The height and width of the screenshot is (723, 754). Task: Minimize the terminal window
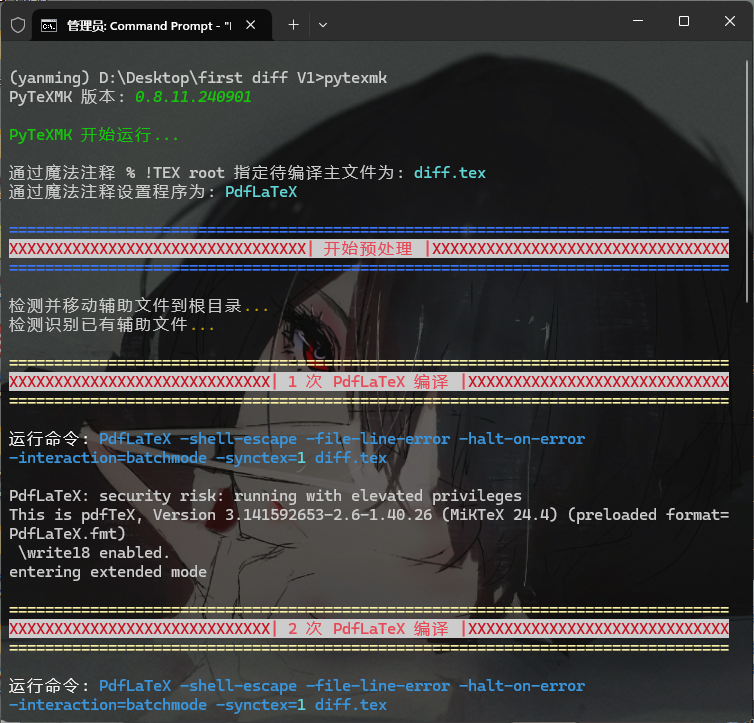(638, 21)
